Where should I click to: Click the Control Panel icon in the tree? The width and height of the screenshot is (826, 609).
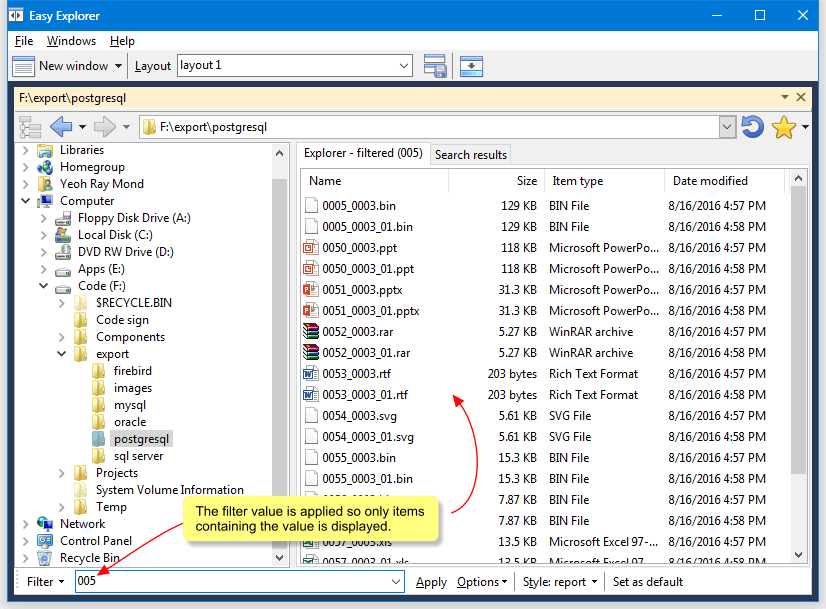coord(45,541)
